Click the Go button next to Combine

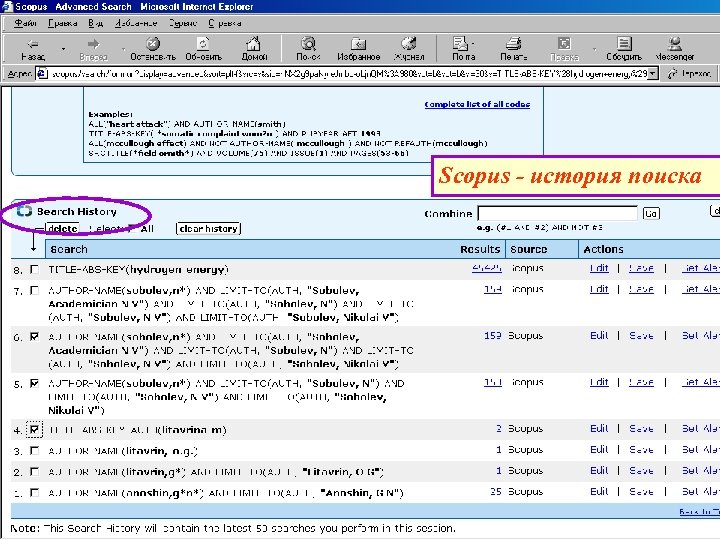(x=651, y=213)
